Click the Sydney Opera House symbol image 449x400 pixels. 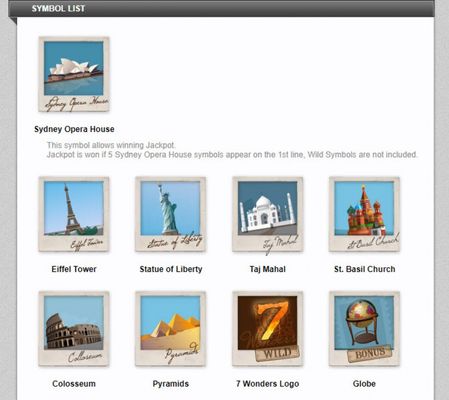(x=74, y=74)
